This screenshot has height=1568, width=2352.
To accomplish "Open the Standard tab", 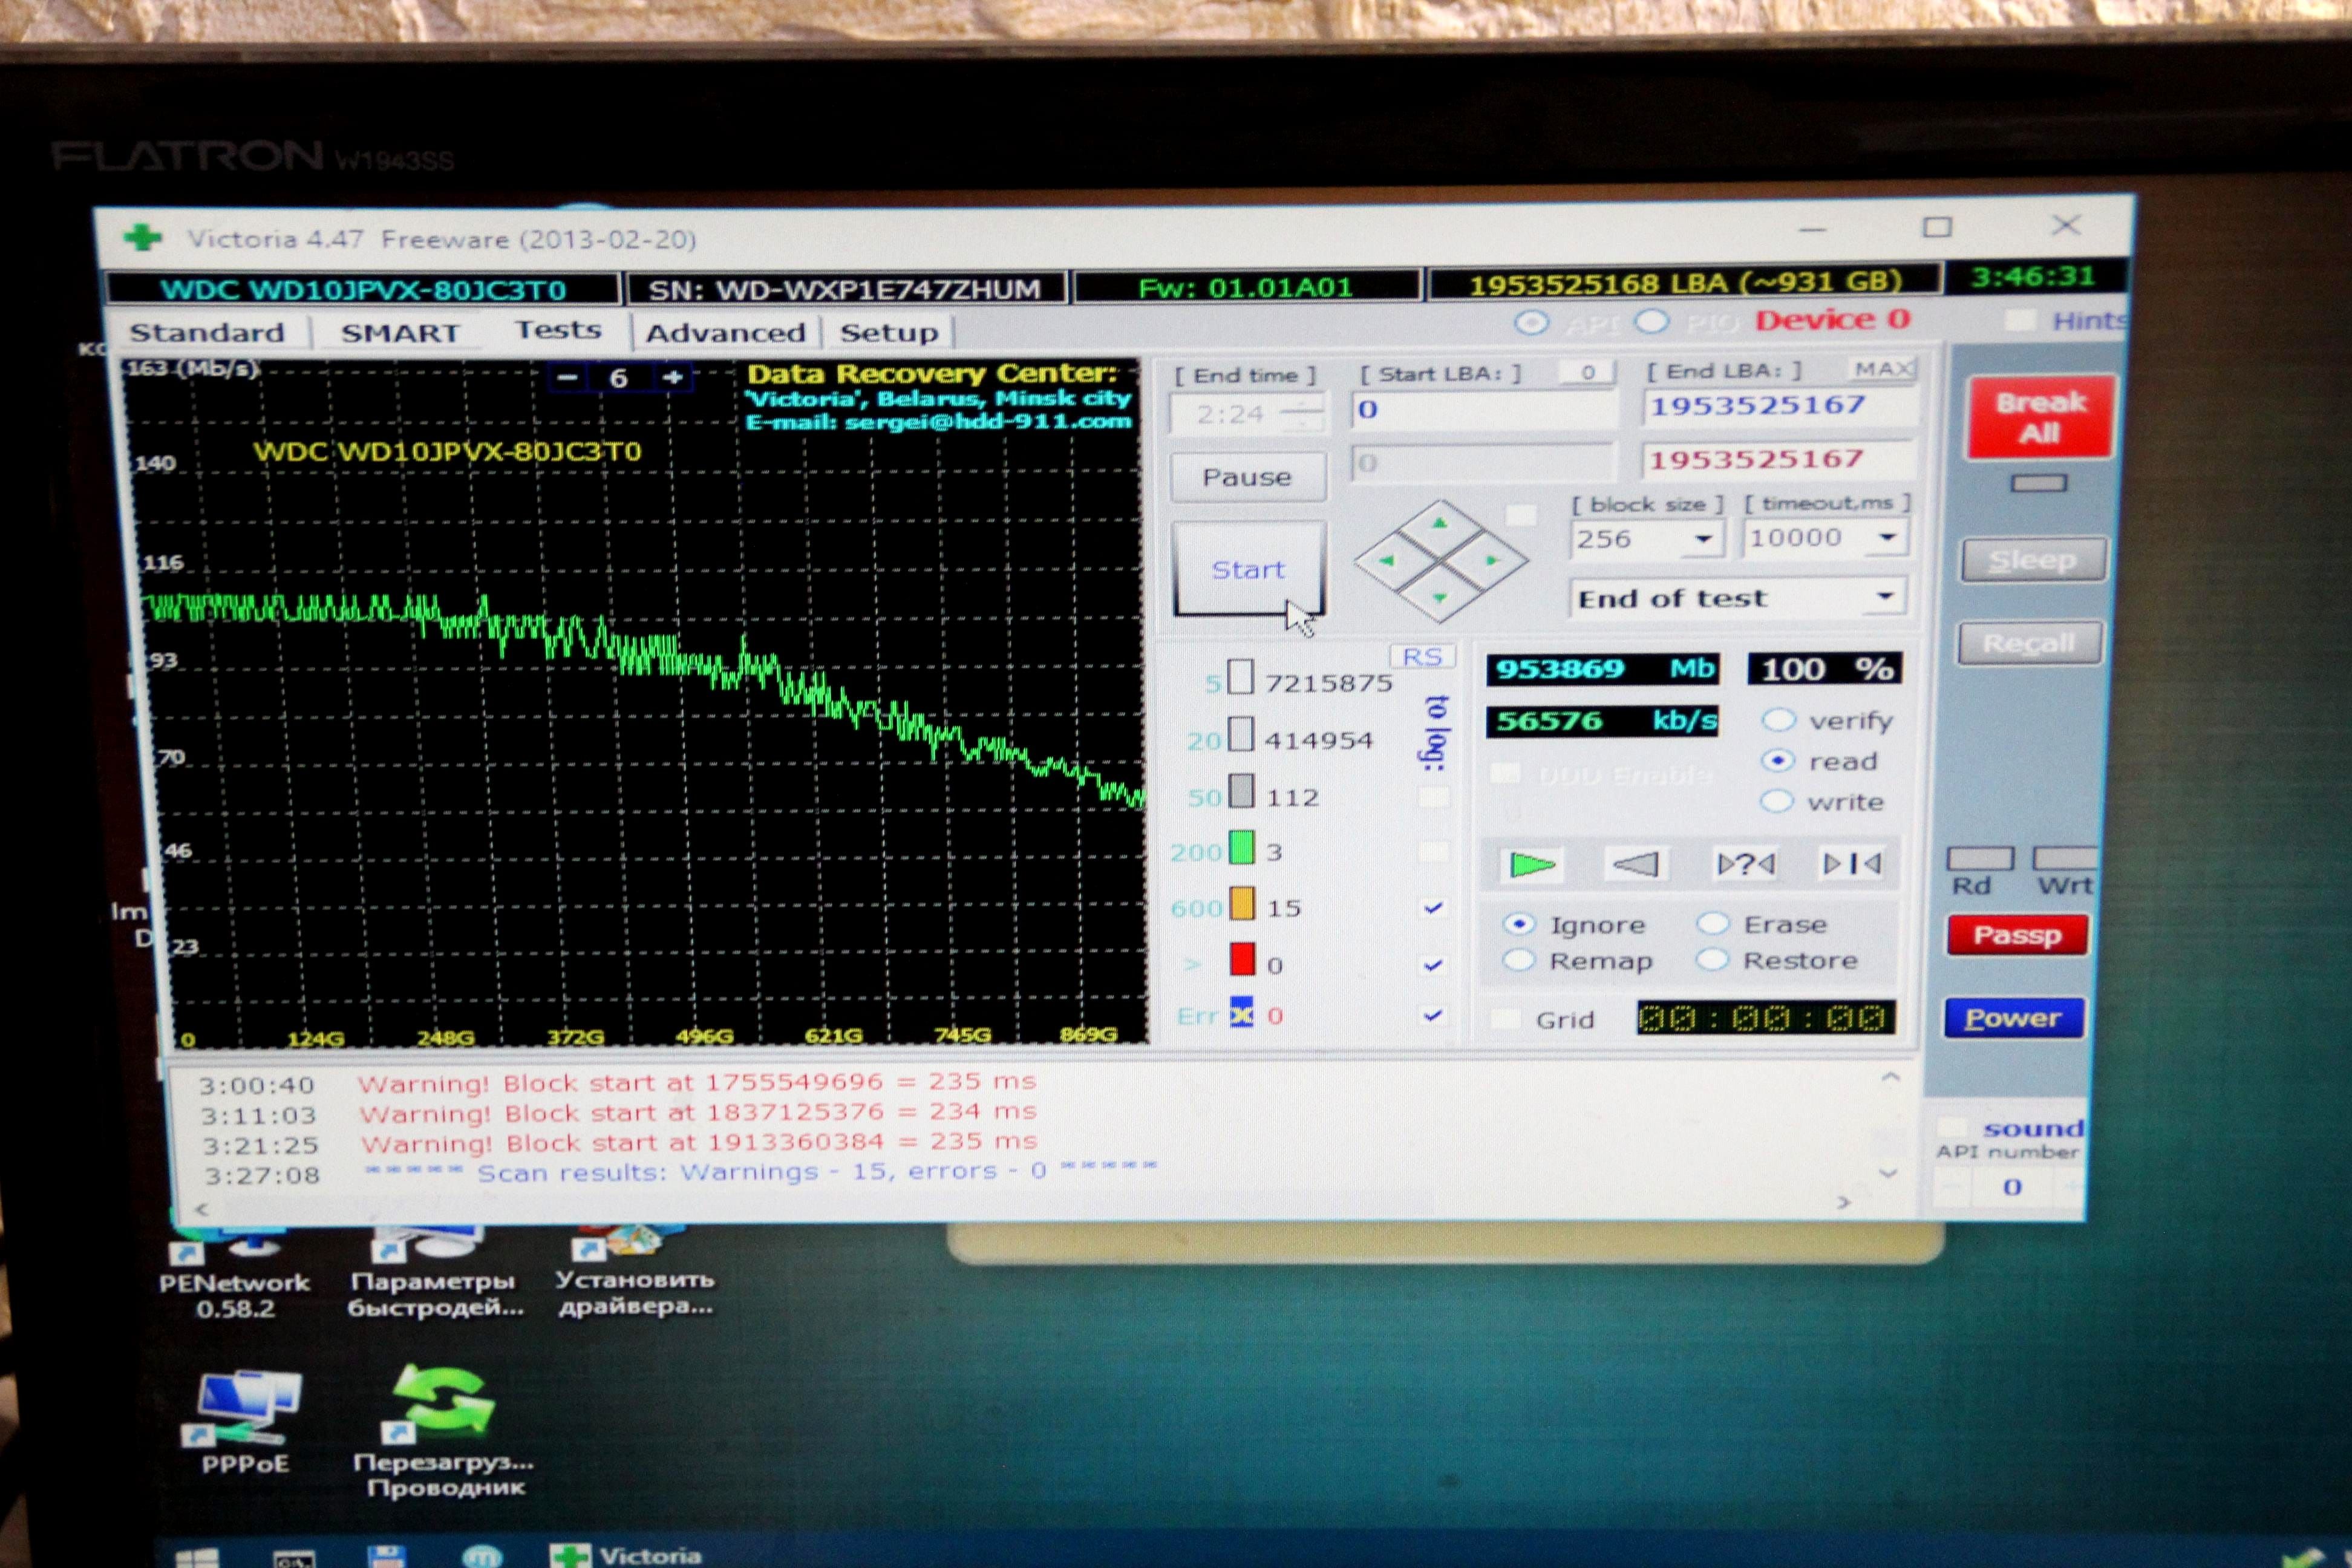I will coord(207,332).
